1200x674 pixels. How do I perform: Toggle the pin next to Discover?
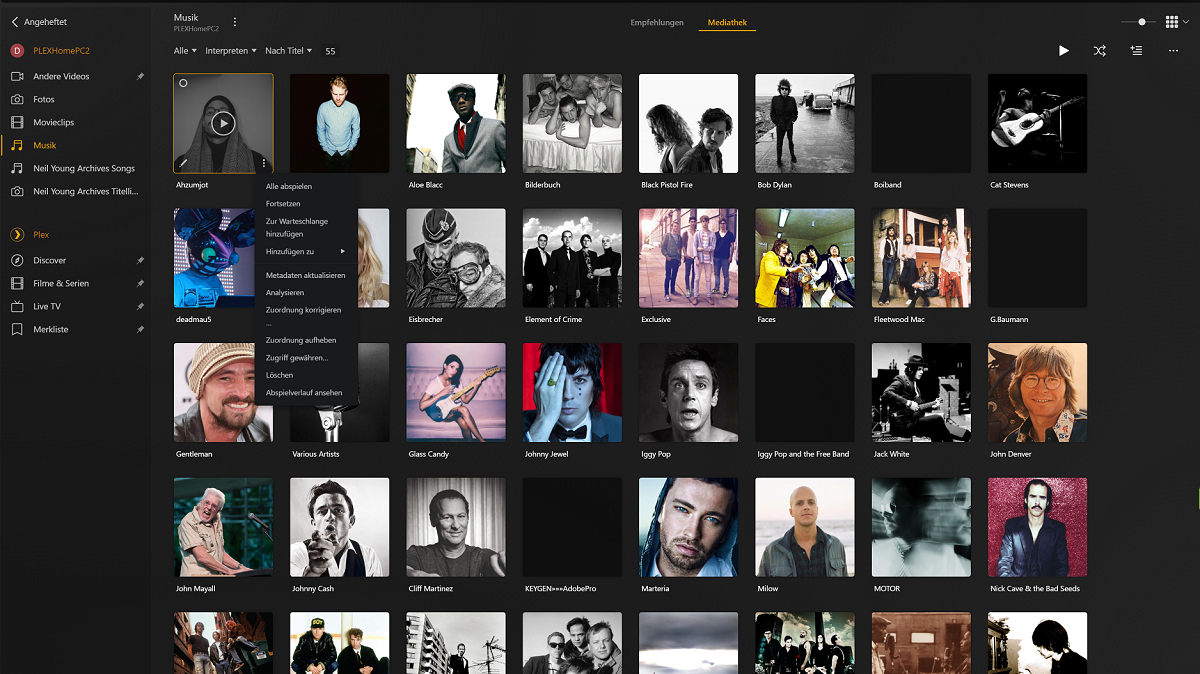(x=140, y=260)
